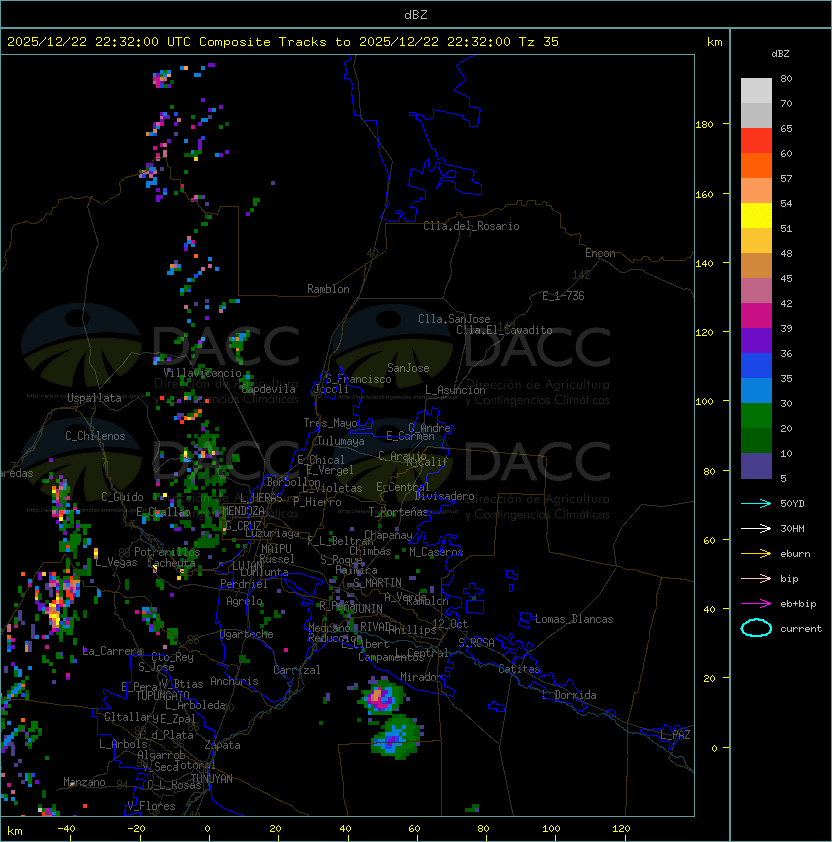Click the 'Ugarteche' label
Viewport: 832px width, 842px height.
pyautogui.click(x=247, y=634)
